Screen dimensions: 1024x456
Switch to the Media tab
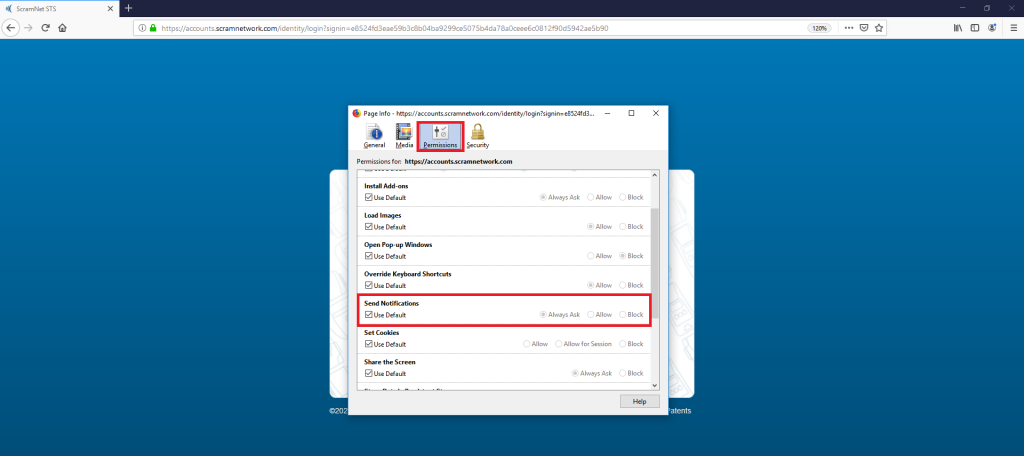[404, 136]
